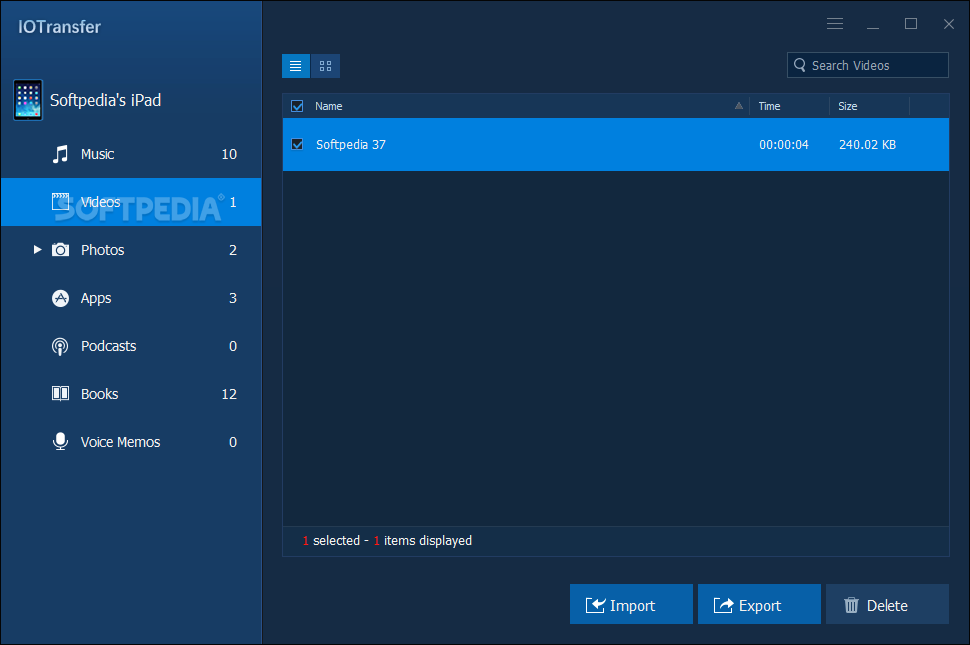Click the Export arrow icon

click(723, 605)
